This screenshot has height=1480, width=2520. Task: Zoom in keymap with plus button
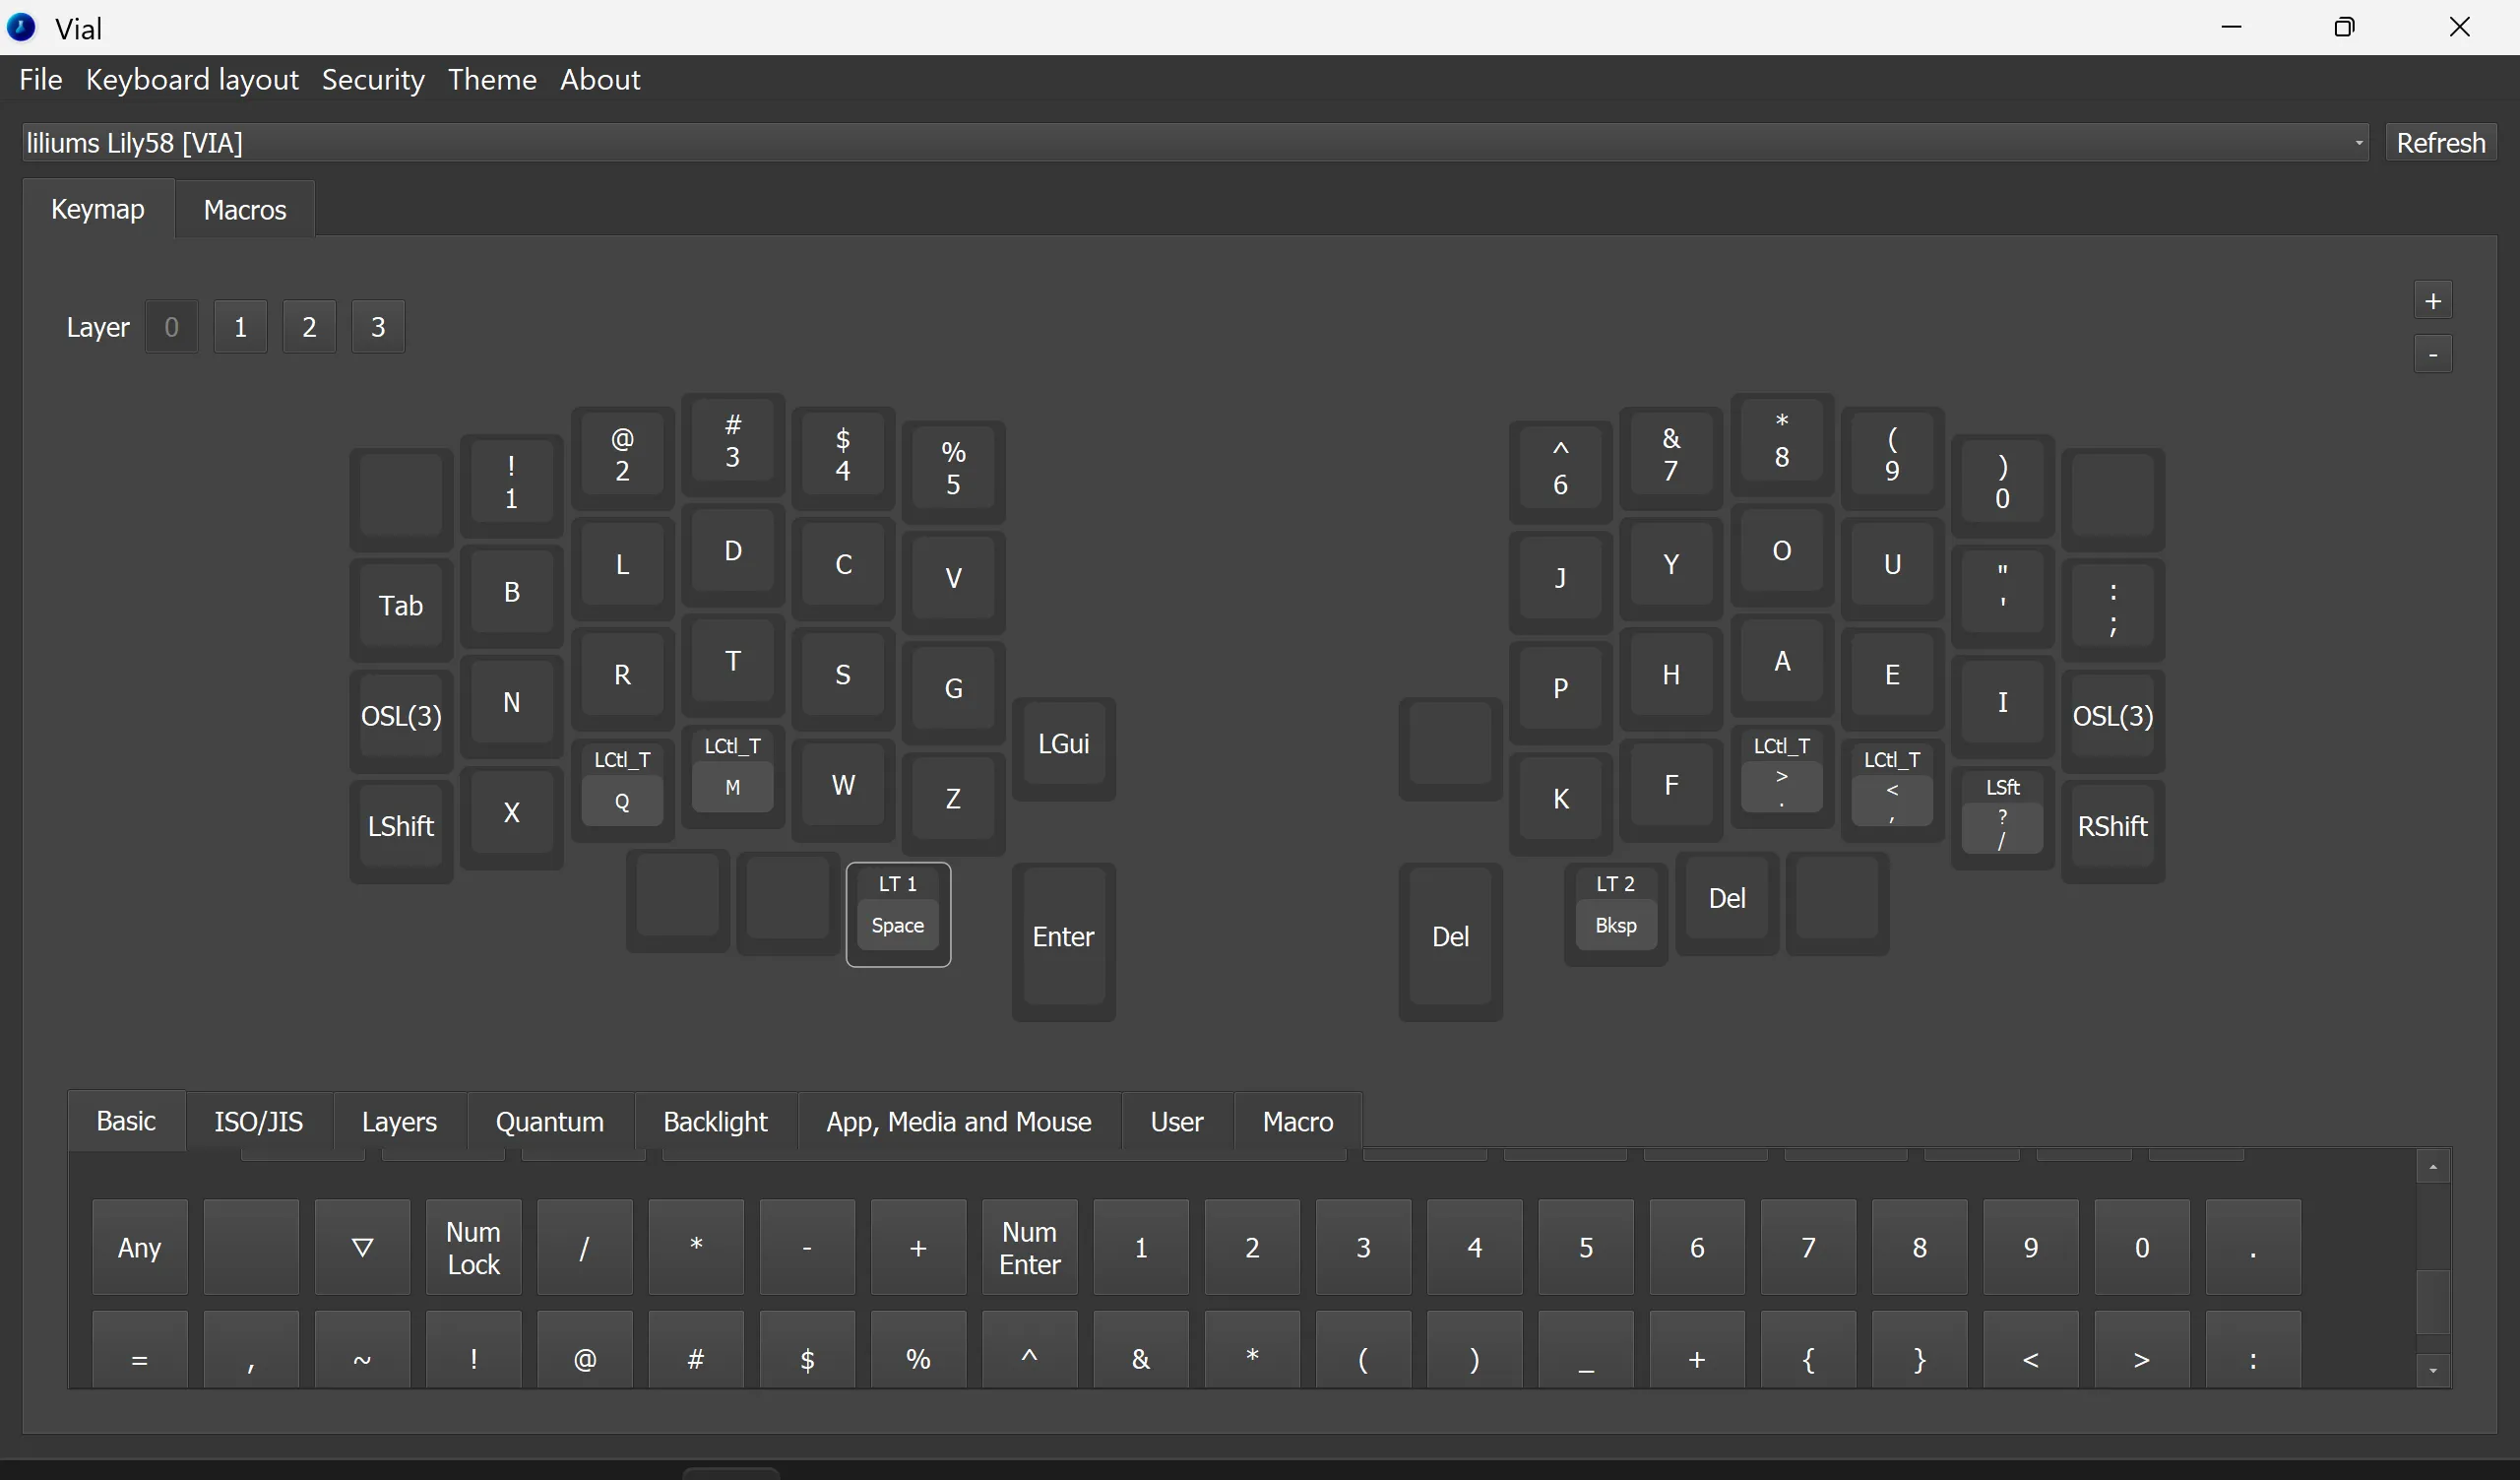pos(2432,301)
